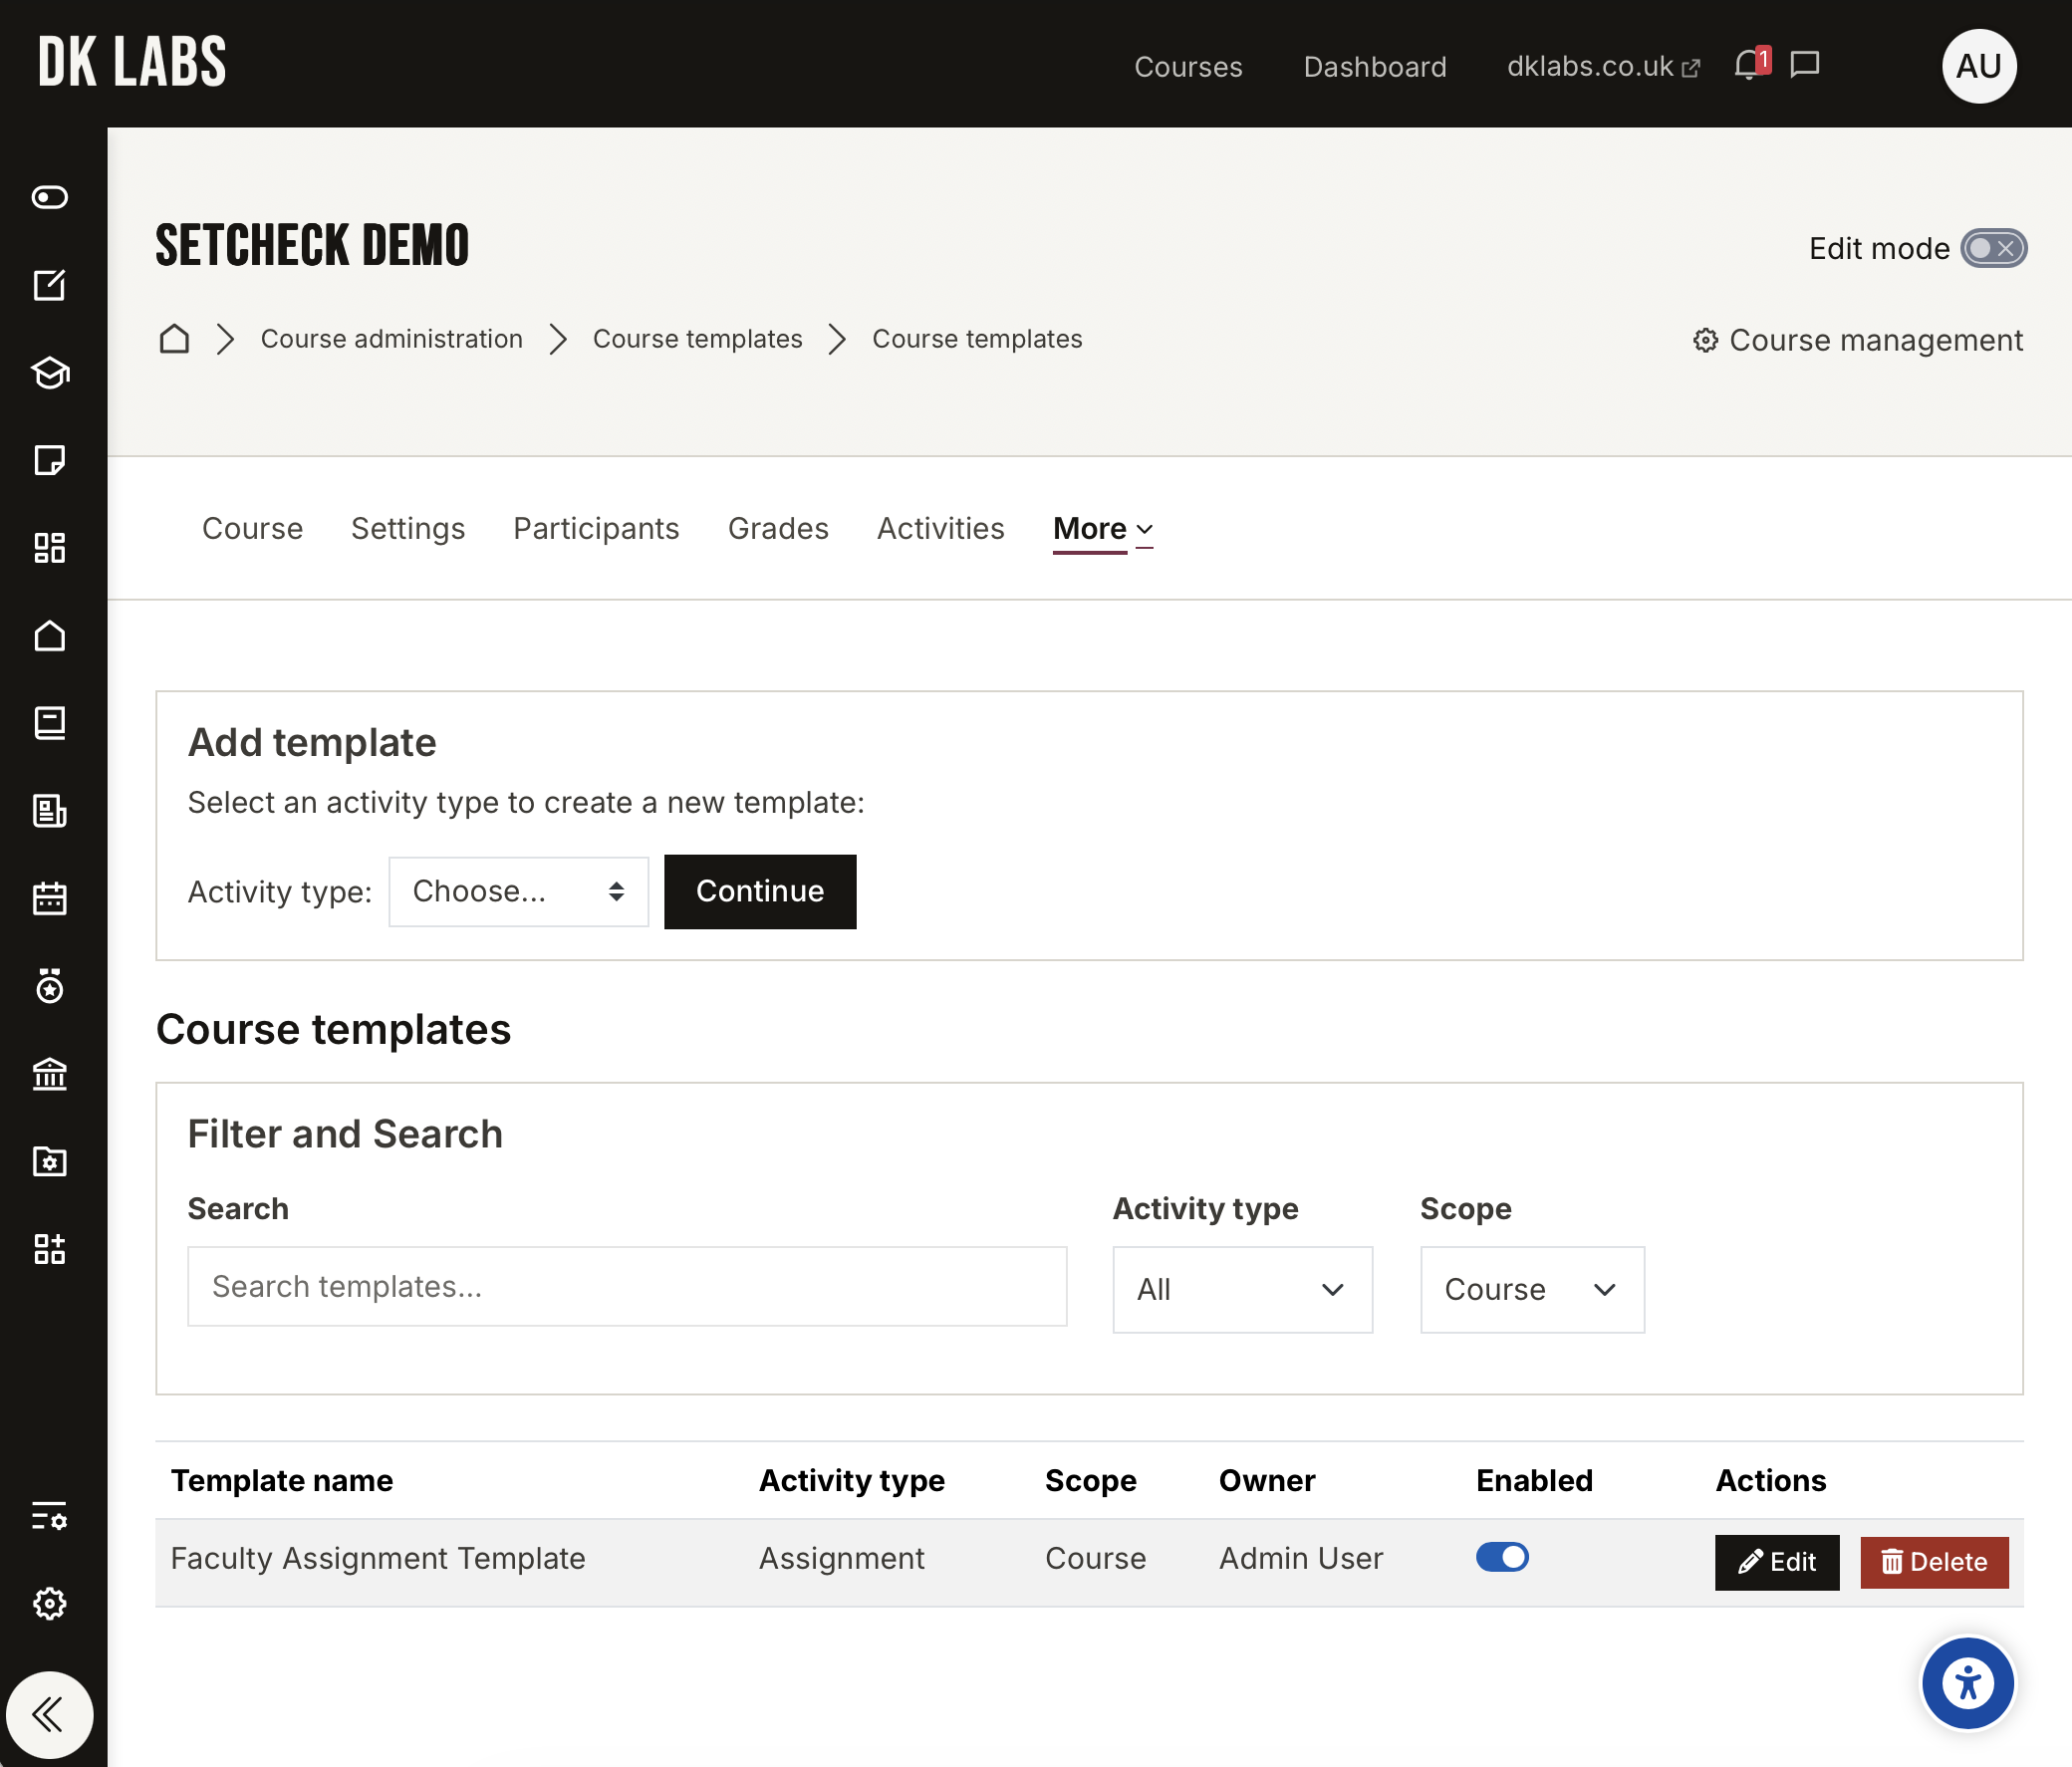The height and width of the screenshot is (1767, 2072).
Task: Click Course administration breadcrumb link
Action: pos(392,339)
